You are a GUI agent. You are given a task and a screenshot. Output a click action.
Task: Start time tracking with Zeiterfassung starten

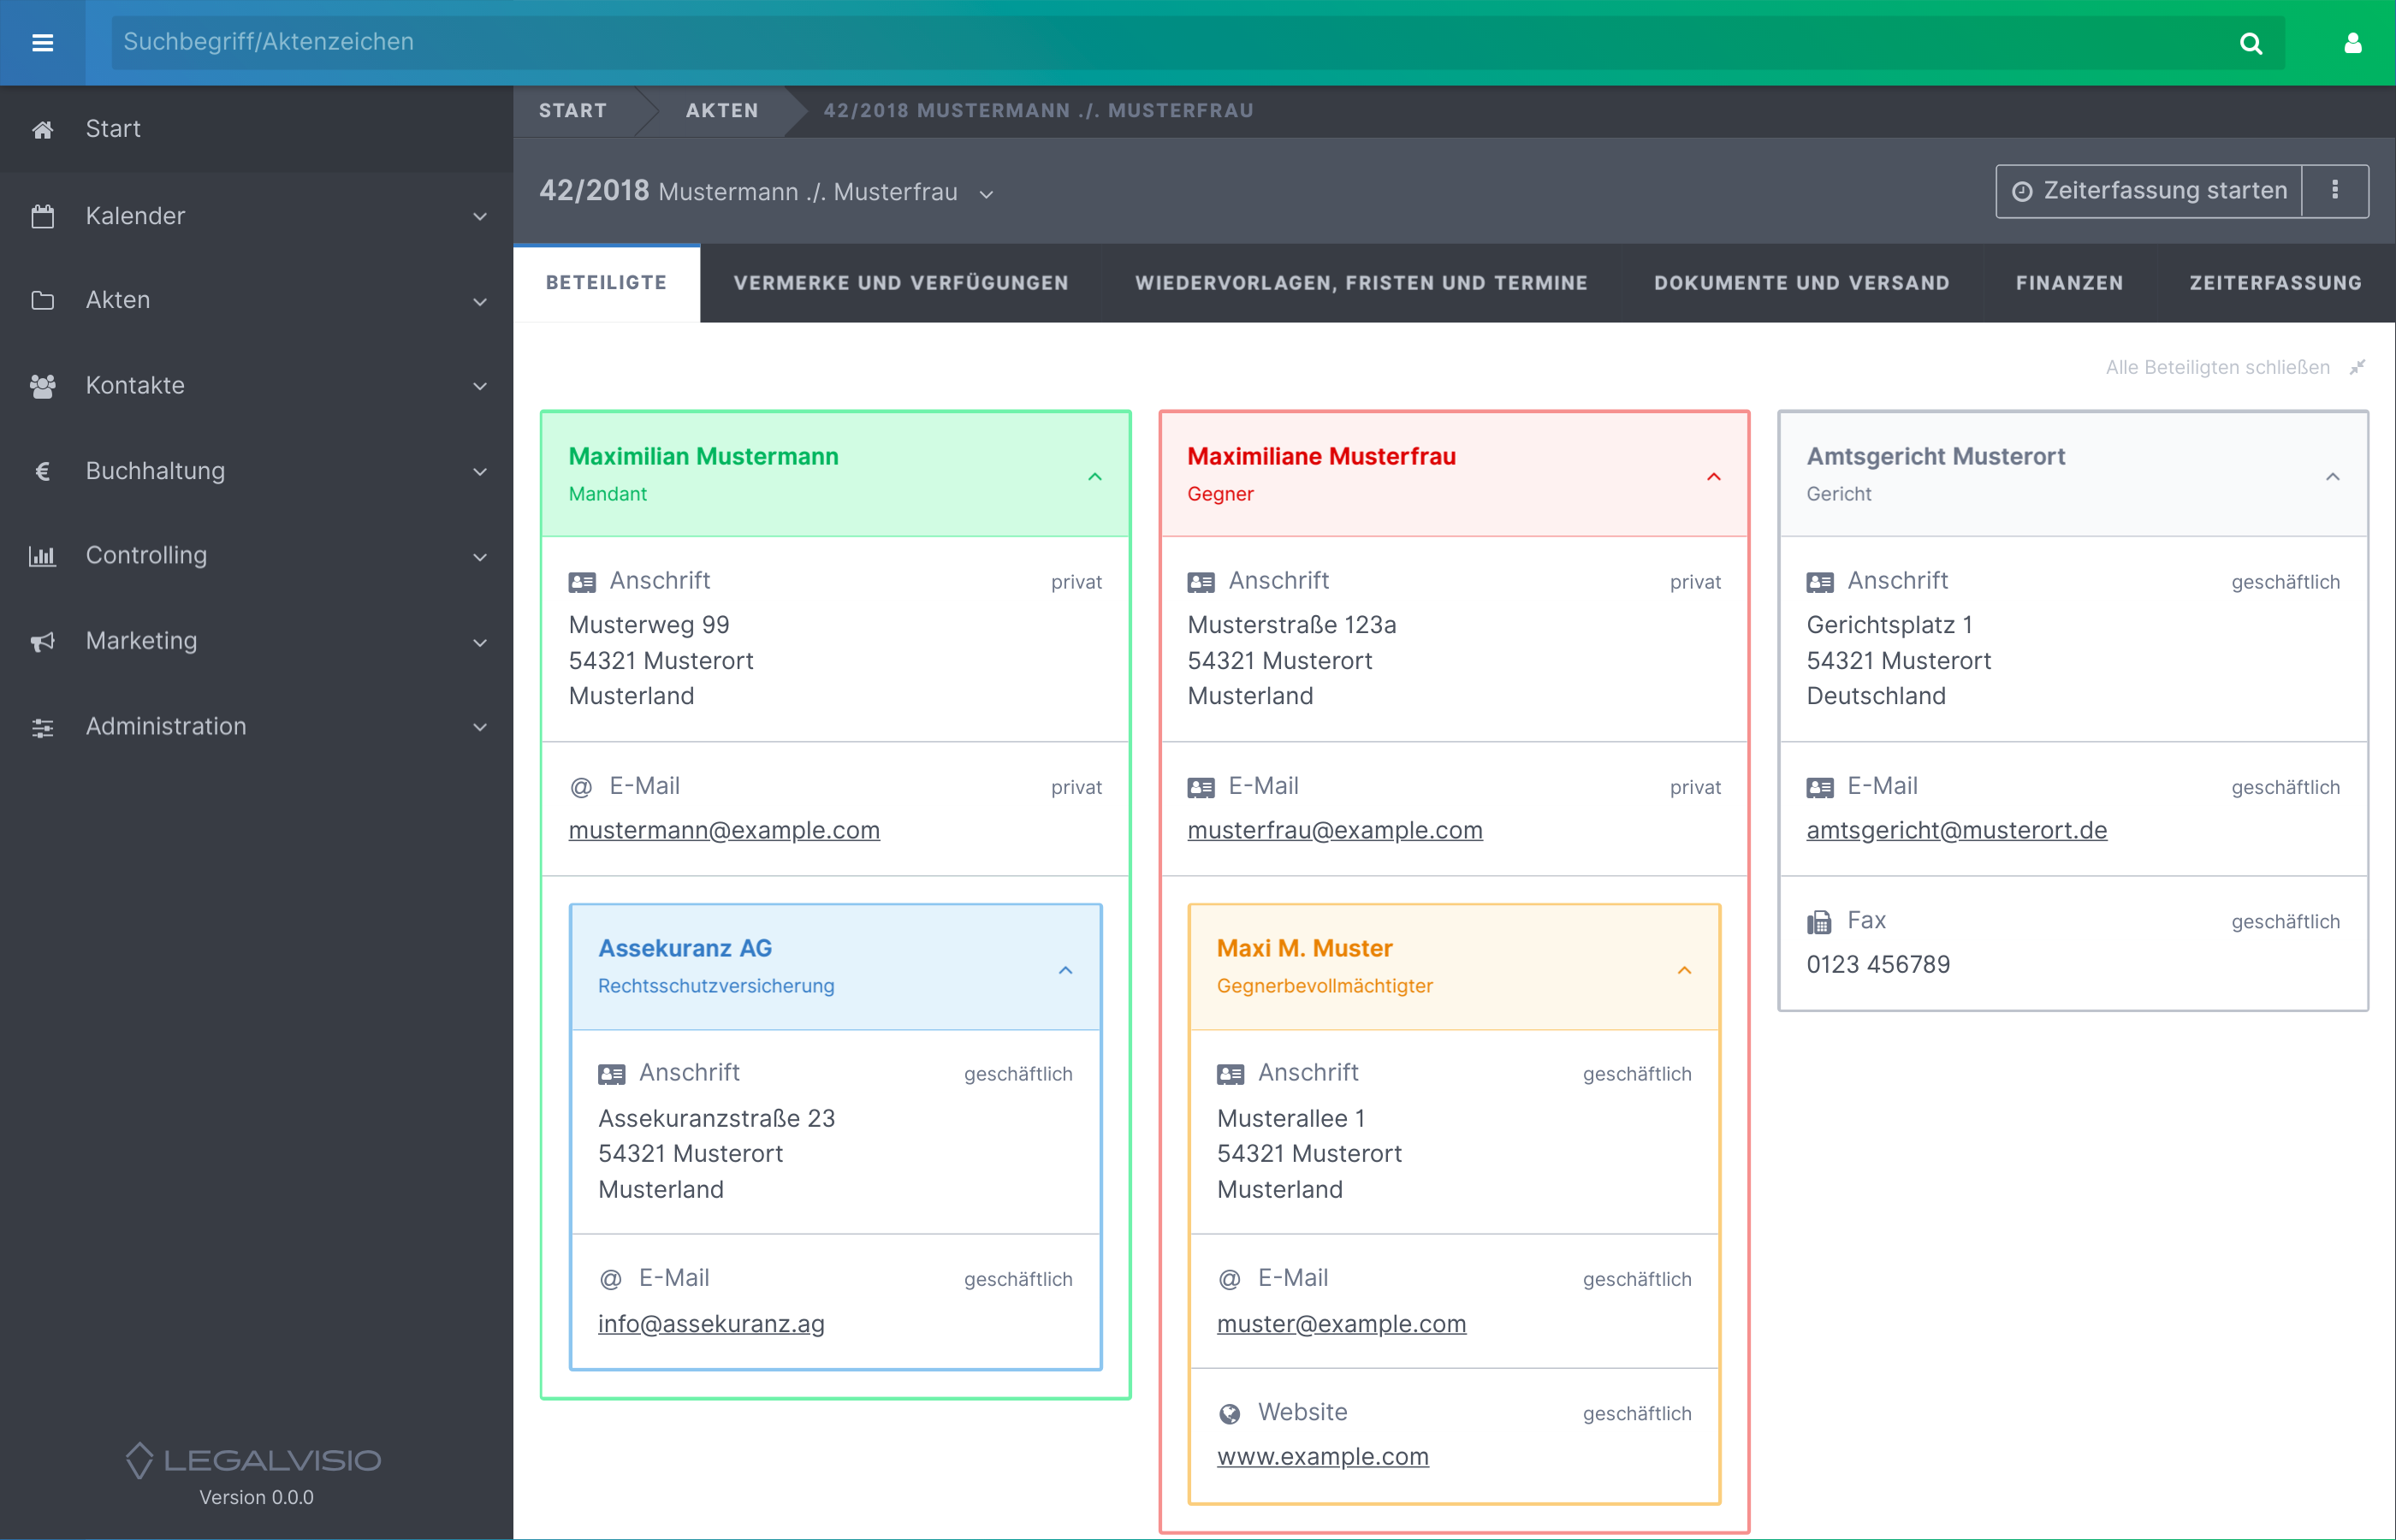tap(2149, 190)
